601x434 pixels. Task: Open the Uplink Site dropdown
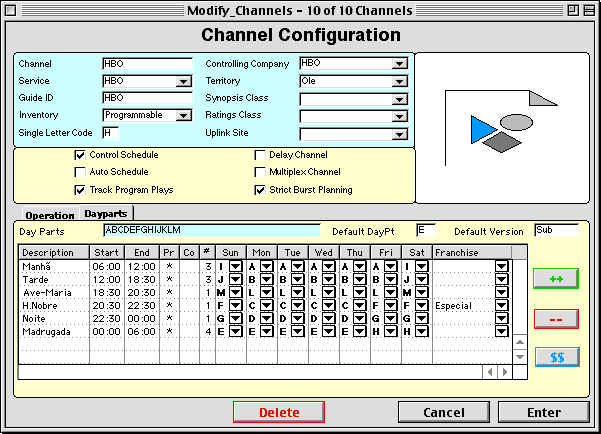(x=399, y=134)
